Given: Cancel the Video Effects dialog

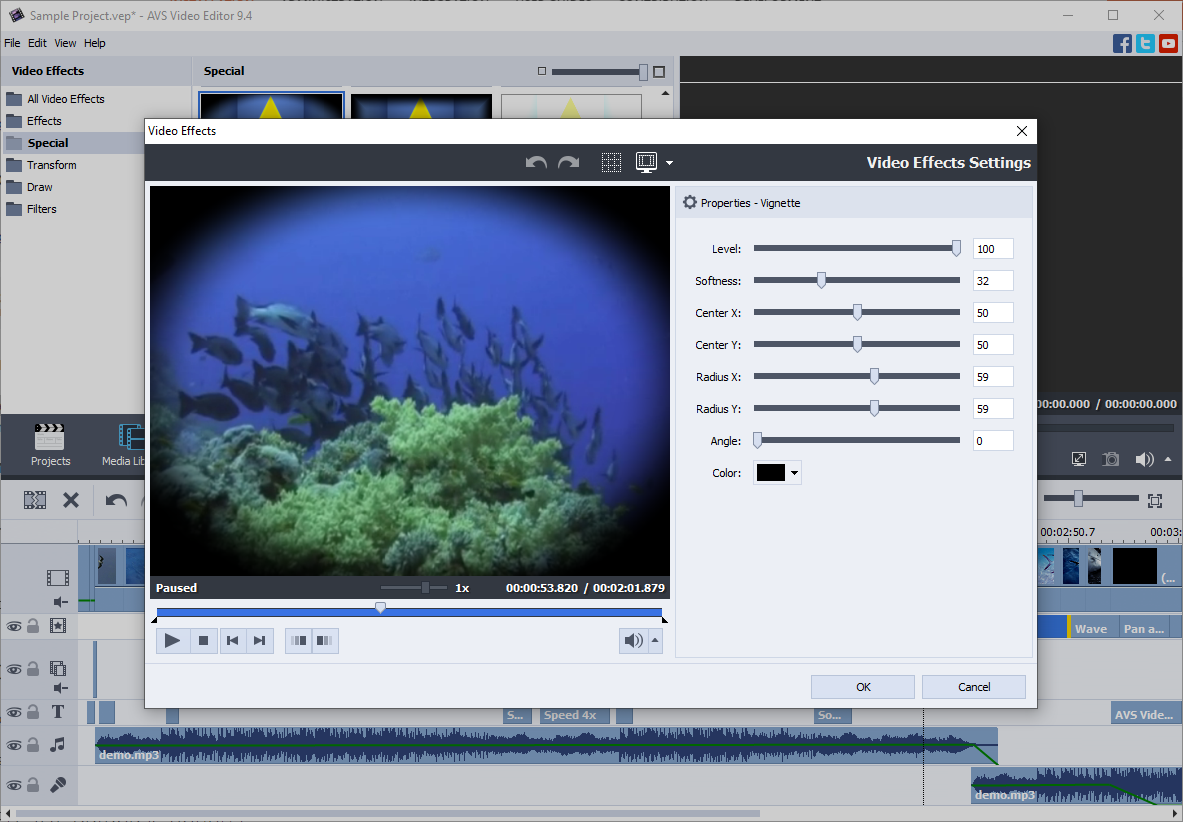Looking at the screenshot, I should click(972, 686).
